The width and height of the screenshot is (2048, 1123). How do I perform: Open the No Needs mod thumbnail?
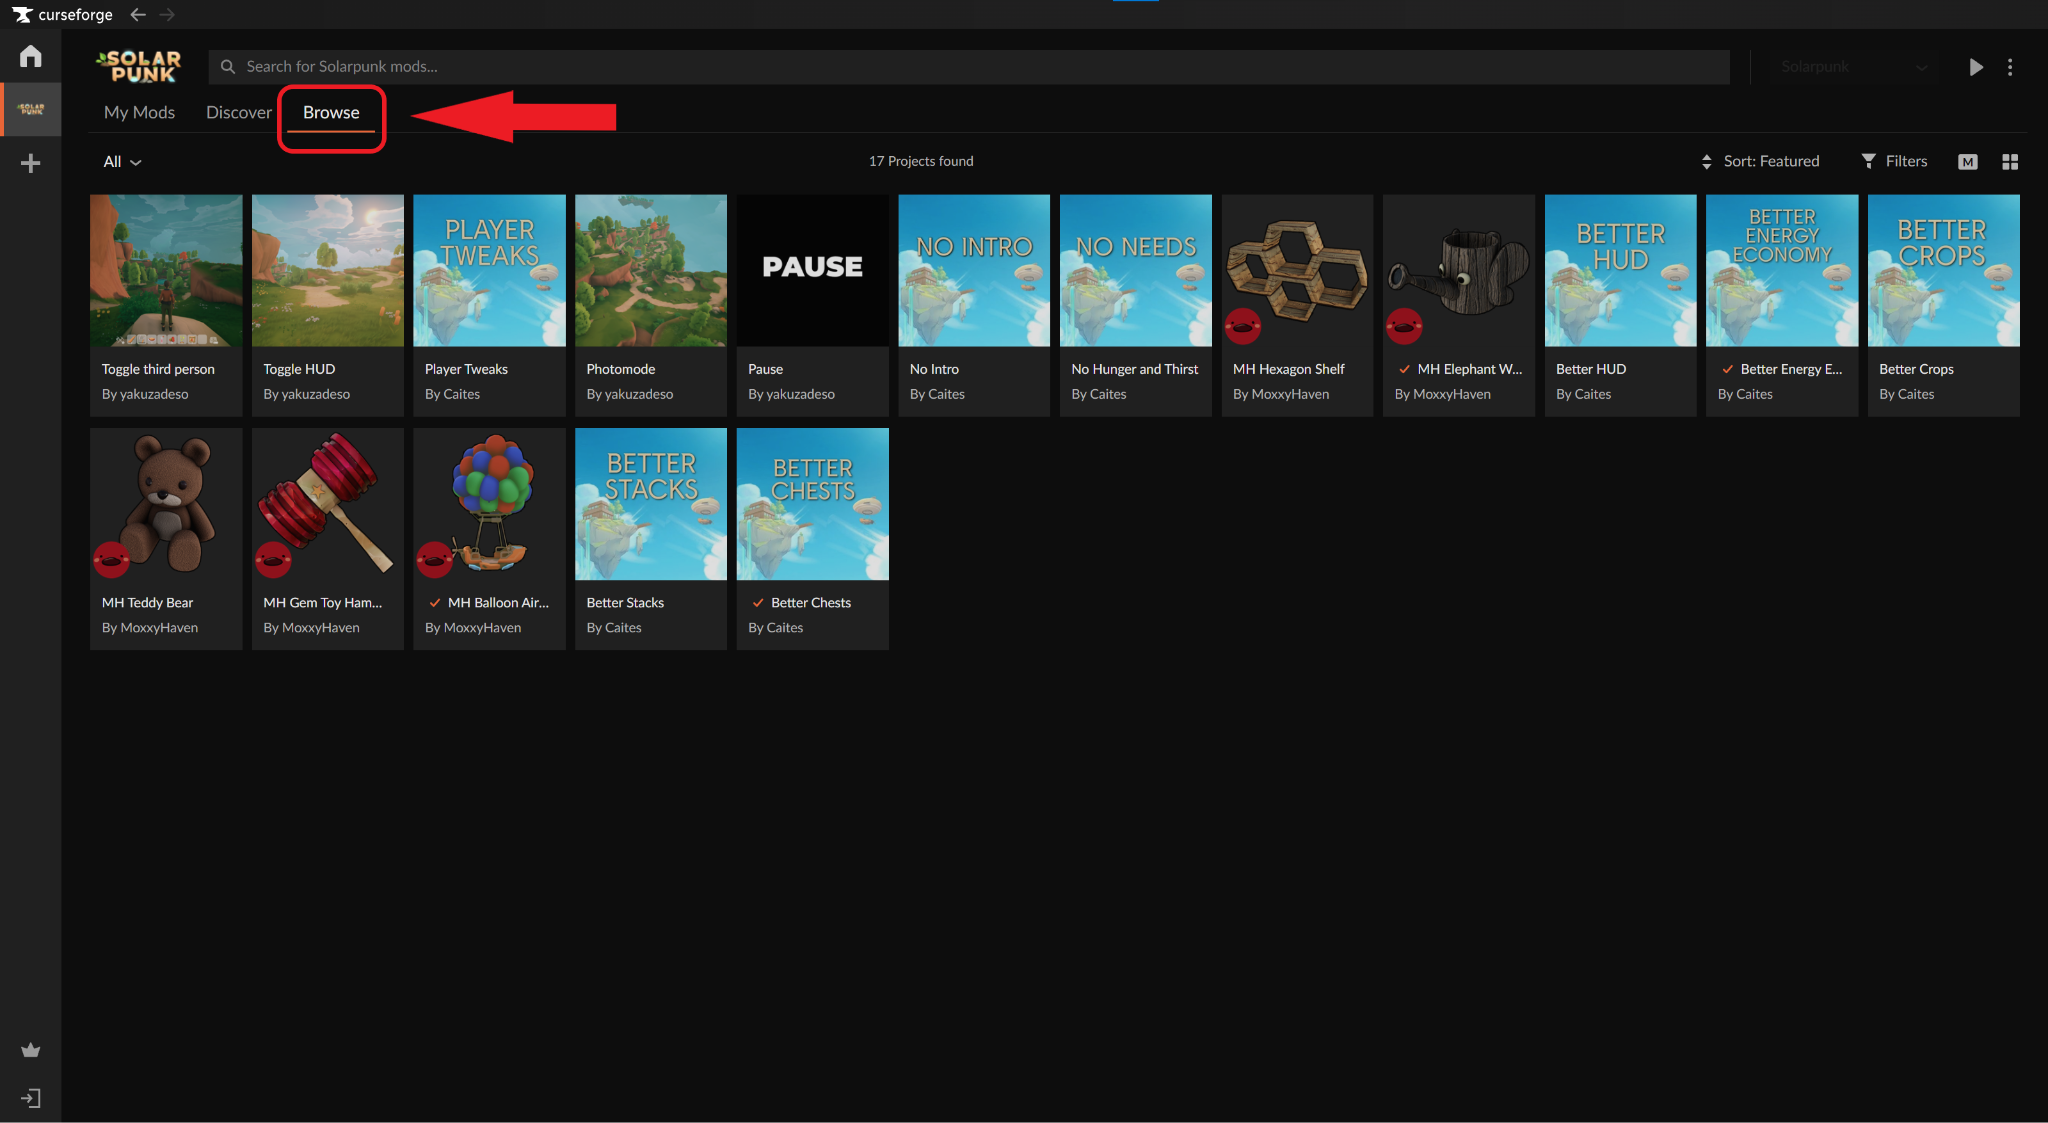(1136, 270)
